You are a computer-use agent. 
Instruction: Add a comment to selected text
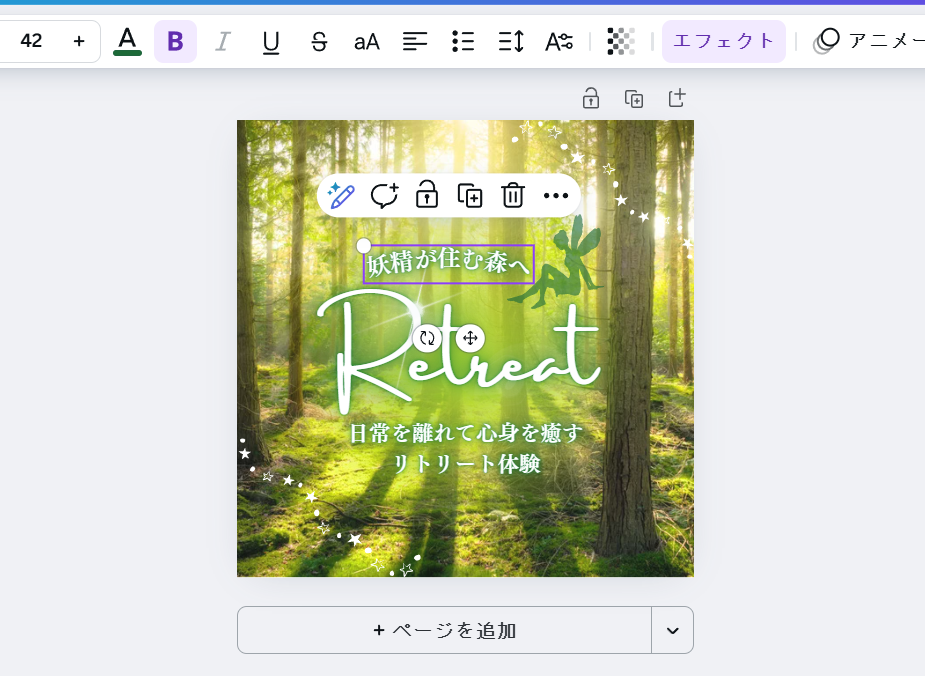(x=384, y=195)
